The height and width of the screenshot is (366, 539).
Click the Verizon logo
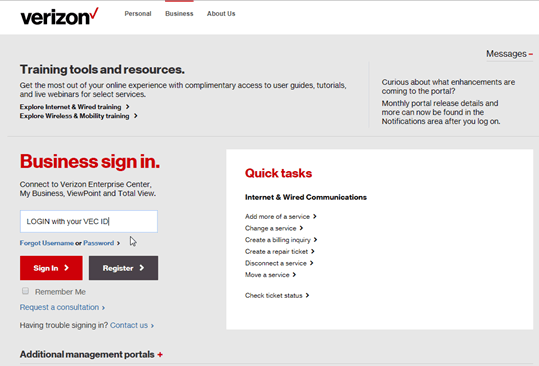[x=59, y=16]
